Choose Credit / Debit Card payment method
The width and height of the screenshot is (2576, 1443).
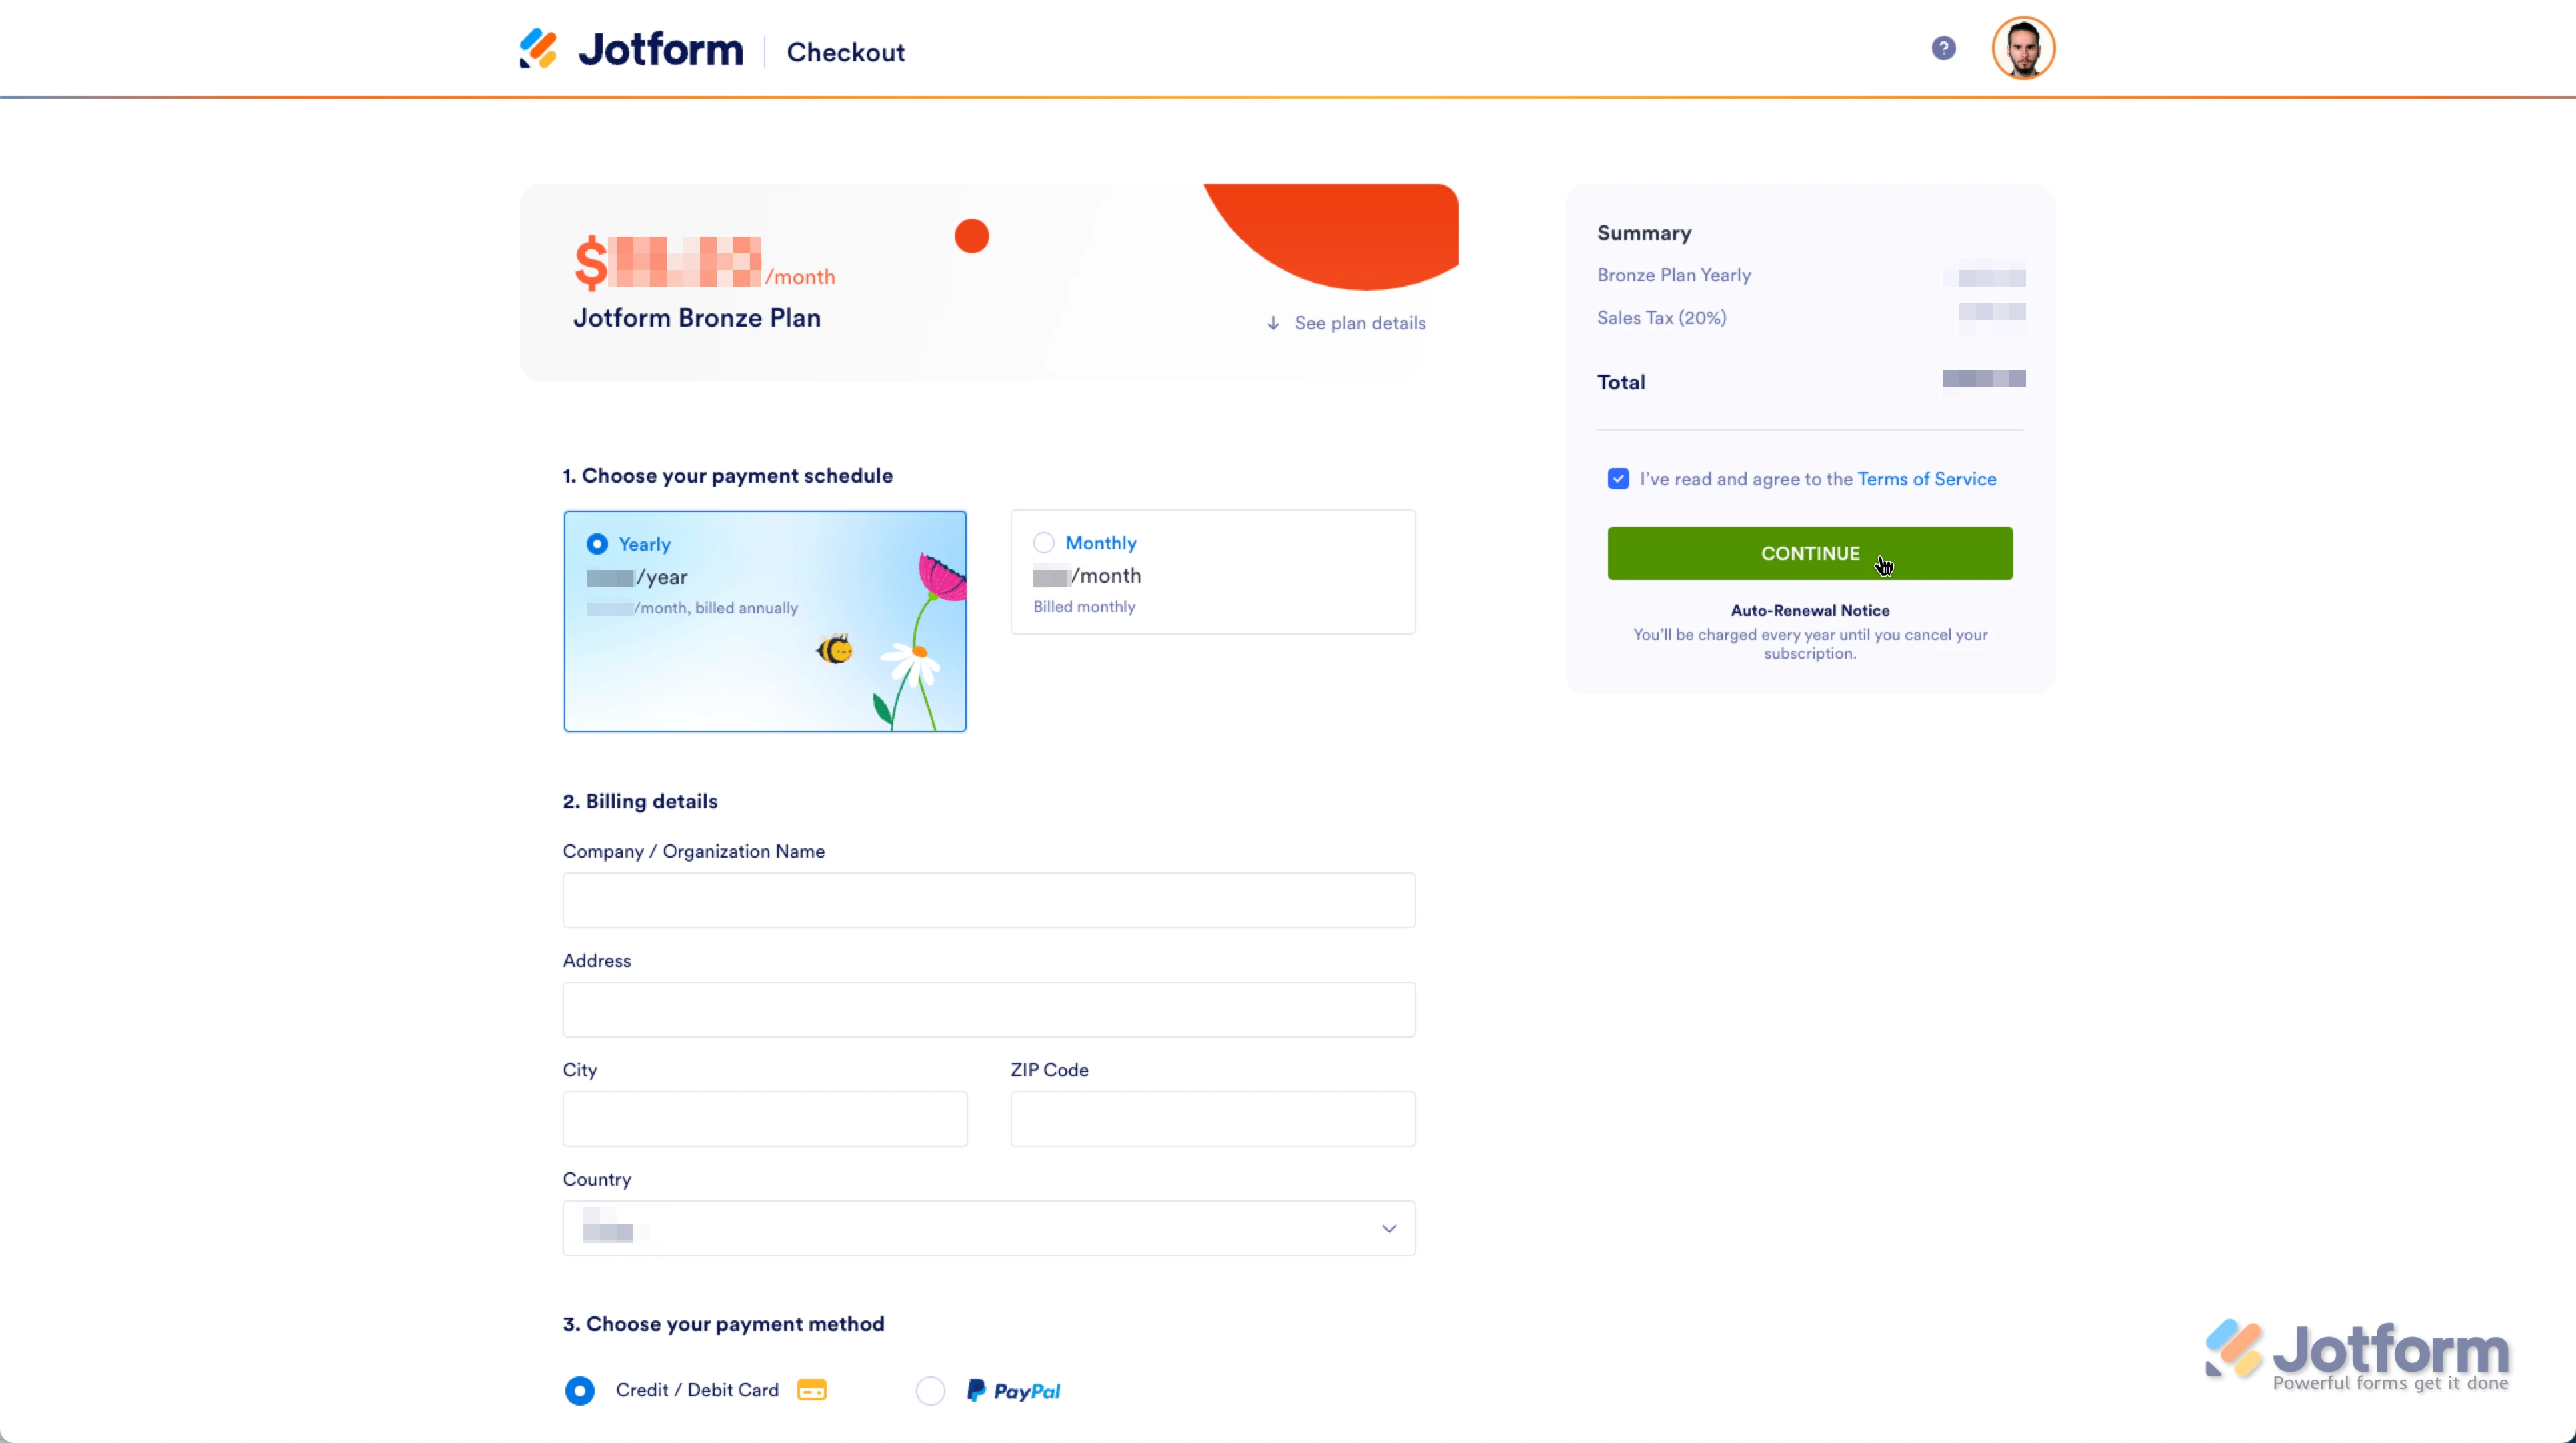(x=580, y=1391)
